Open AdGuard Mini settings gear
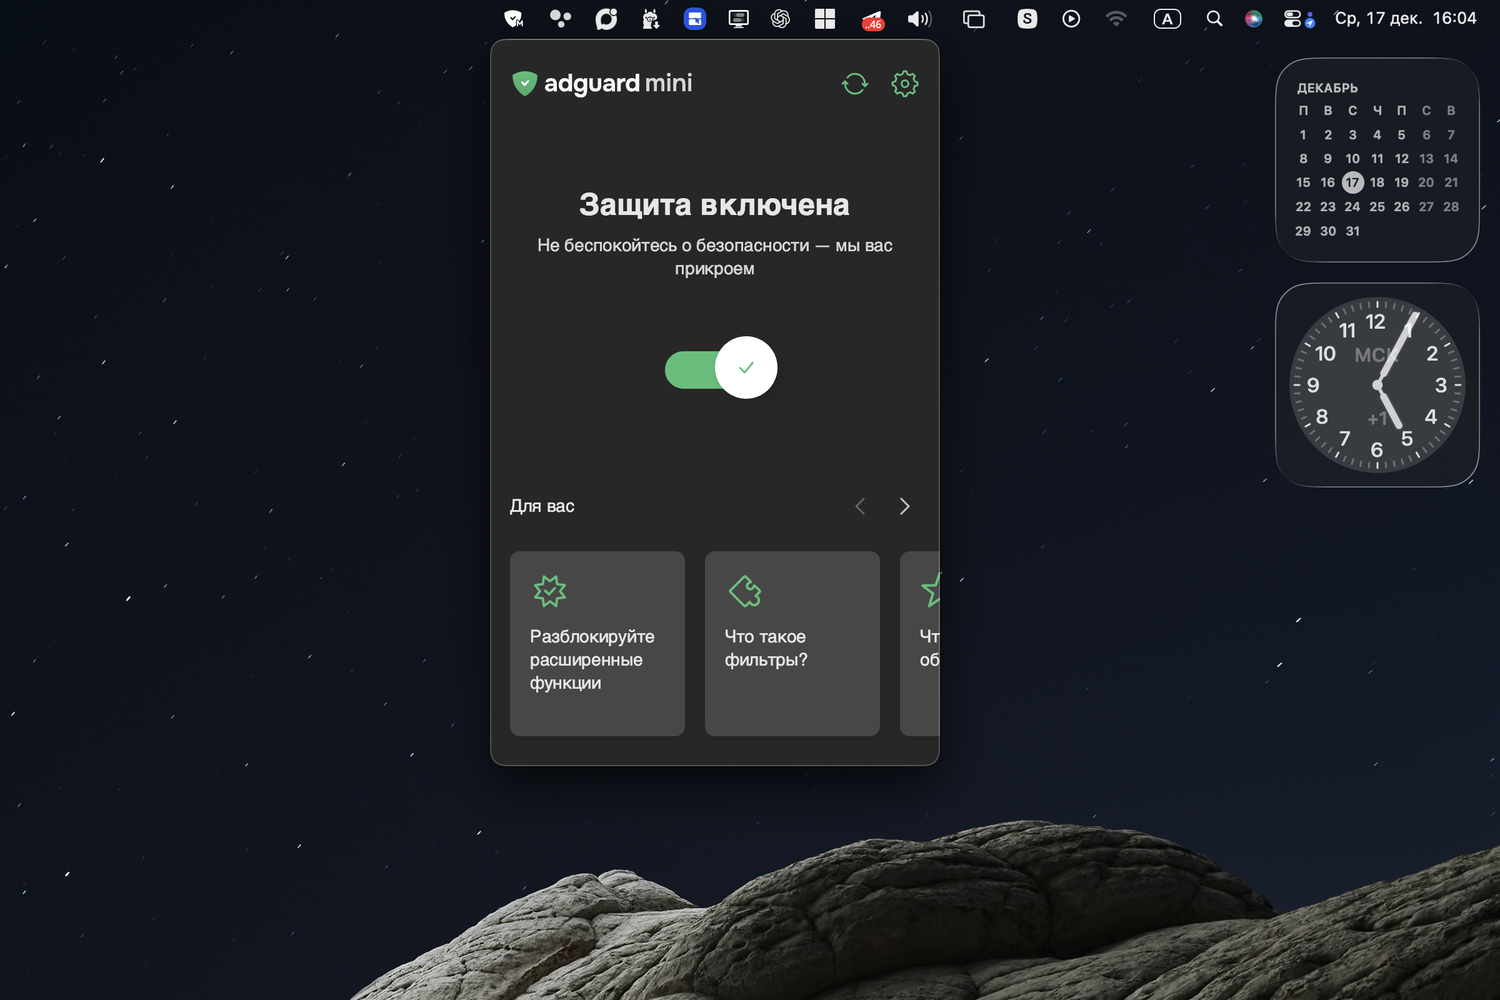This screenshot has width=1500, height=1000. [905, 84]
